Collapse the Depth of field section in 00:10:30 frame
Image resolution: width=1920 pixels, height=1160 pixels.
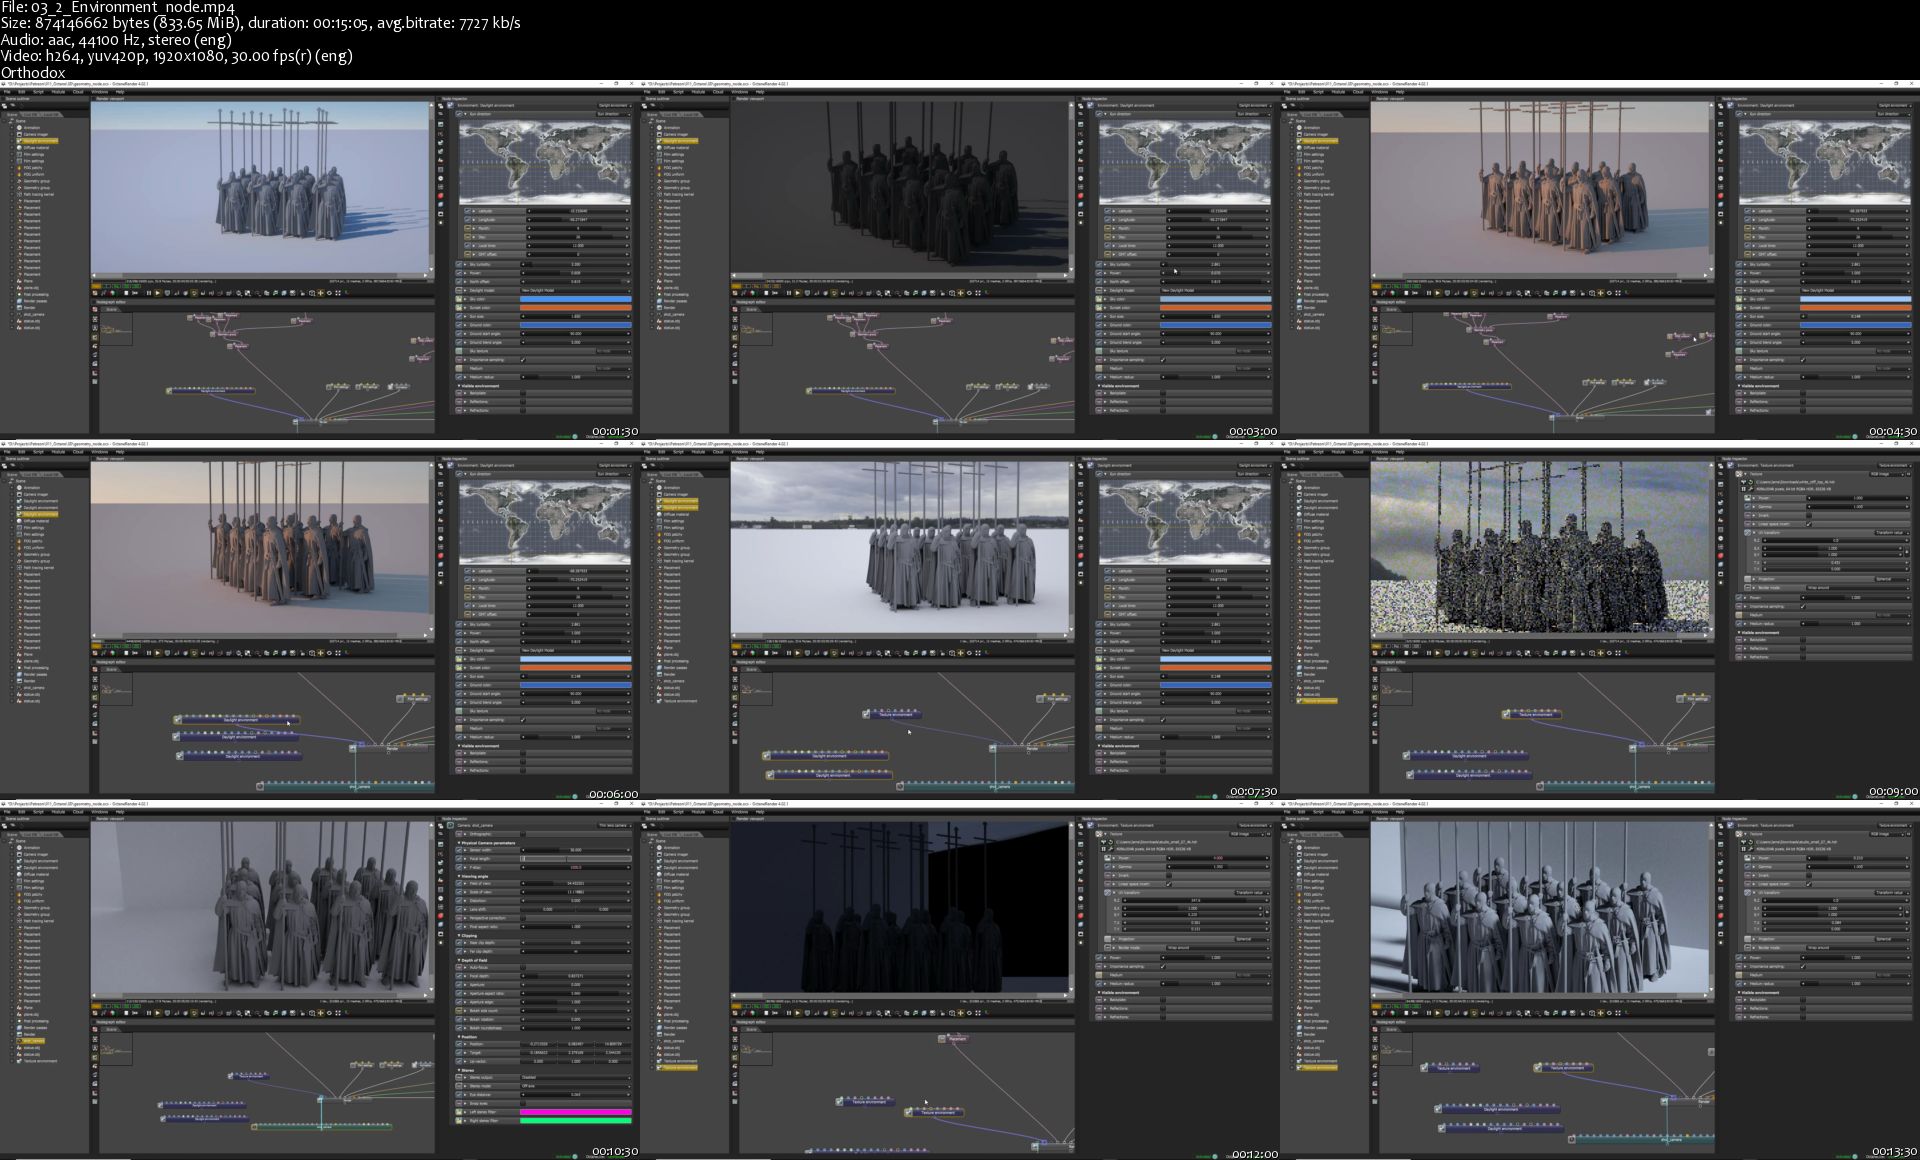point(459,960)
